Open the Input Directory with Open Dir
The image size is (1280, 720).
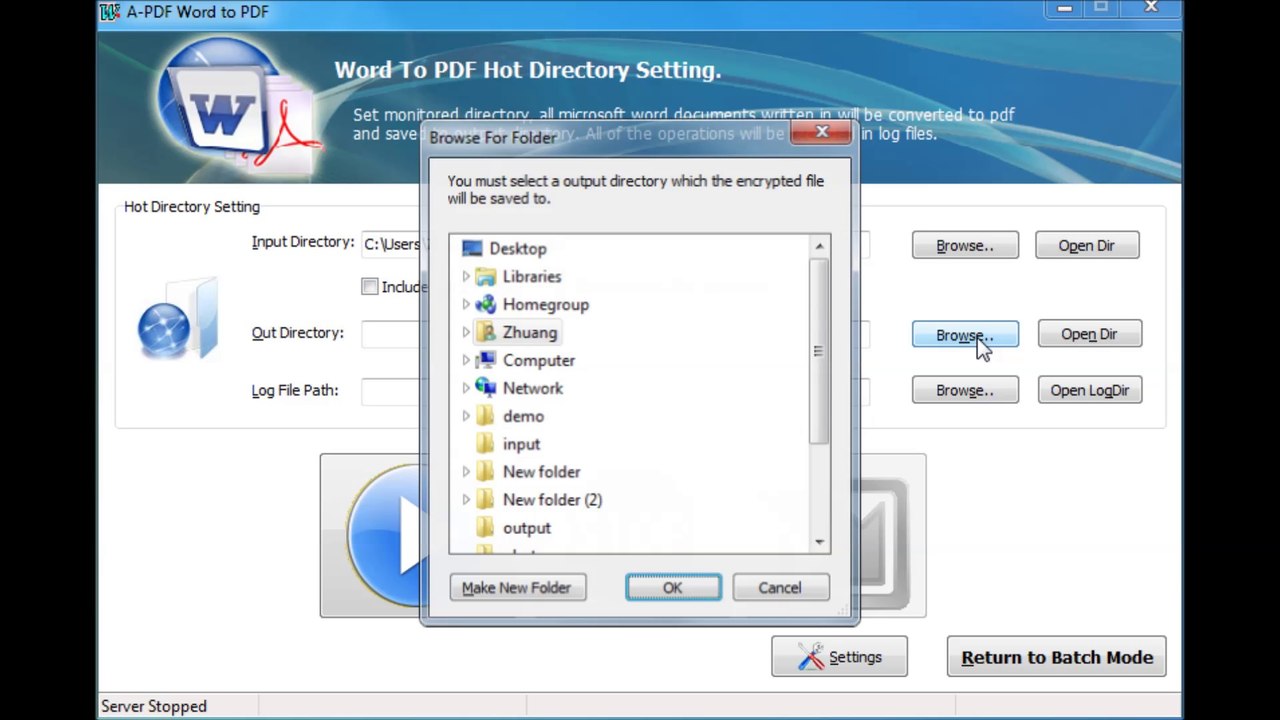tap(1086, 246)
